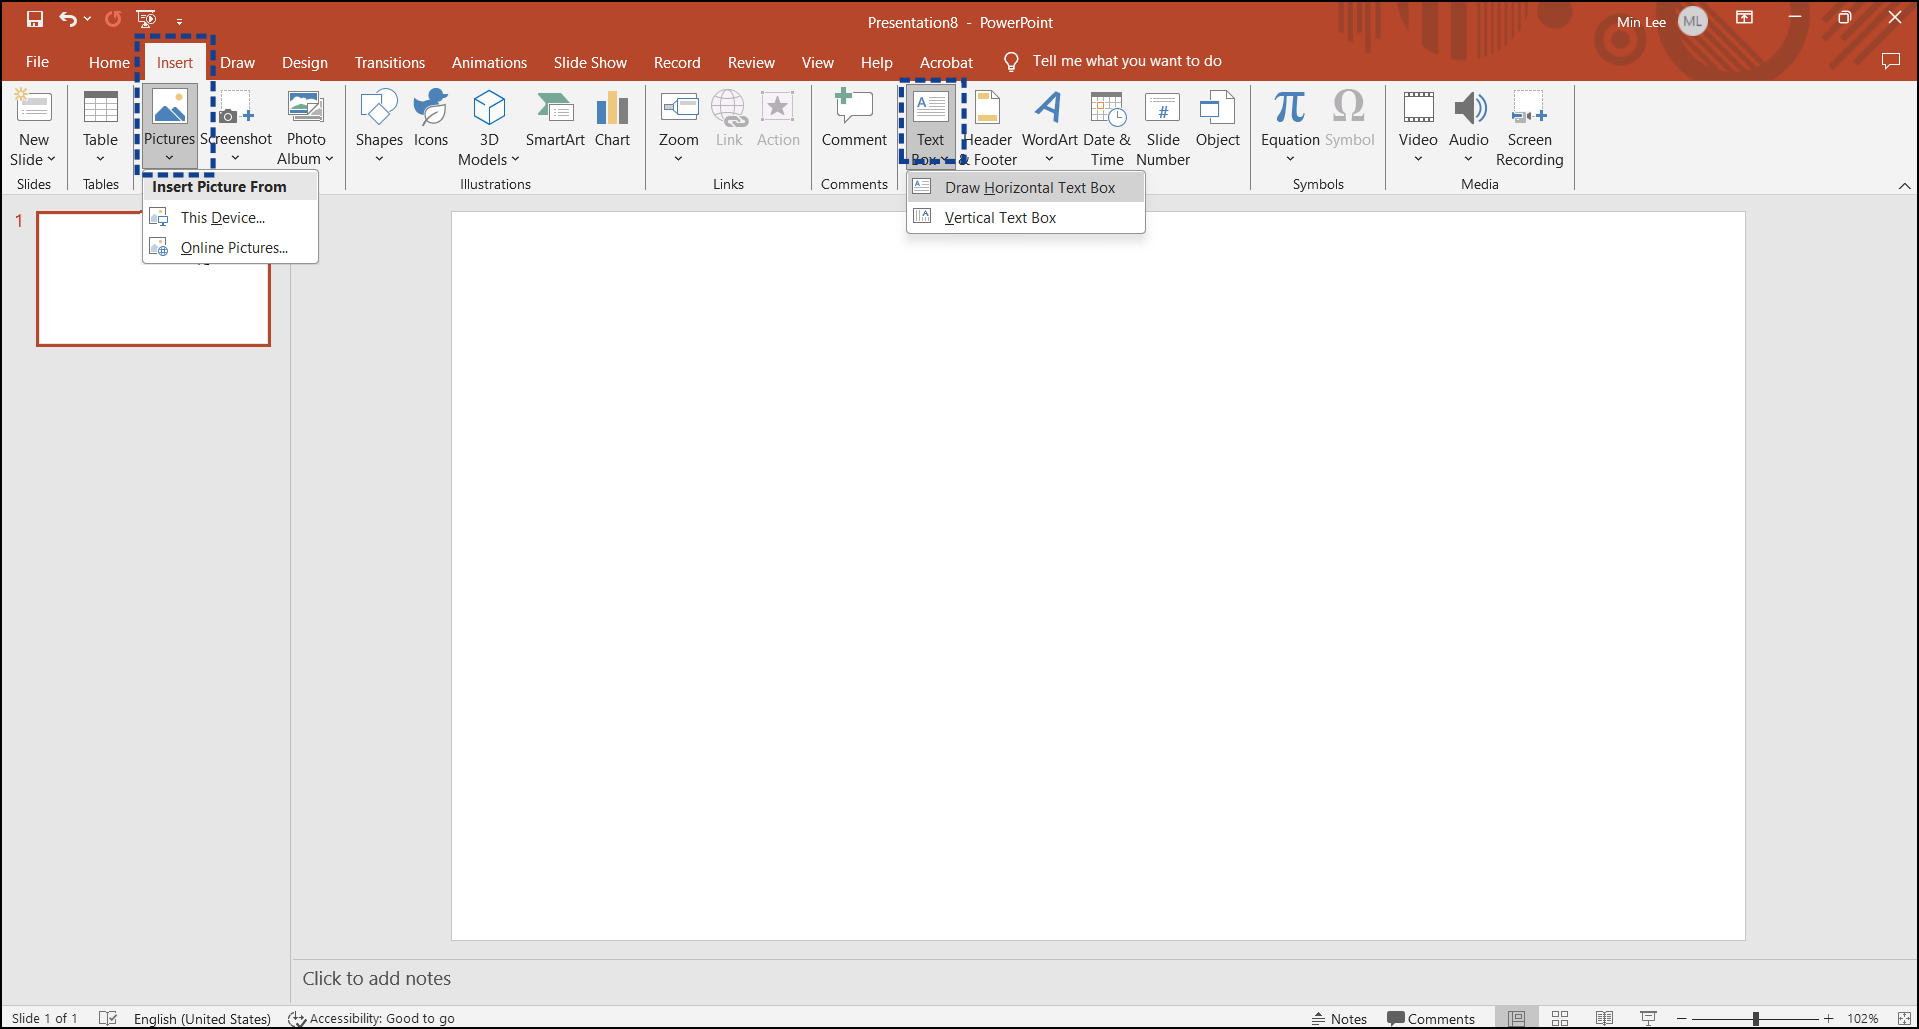Add a new Comment
Viewport: 1919px width, 1029px height.
point(854,120)
